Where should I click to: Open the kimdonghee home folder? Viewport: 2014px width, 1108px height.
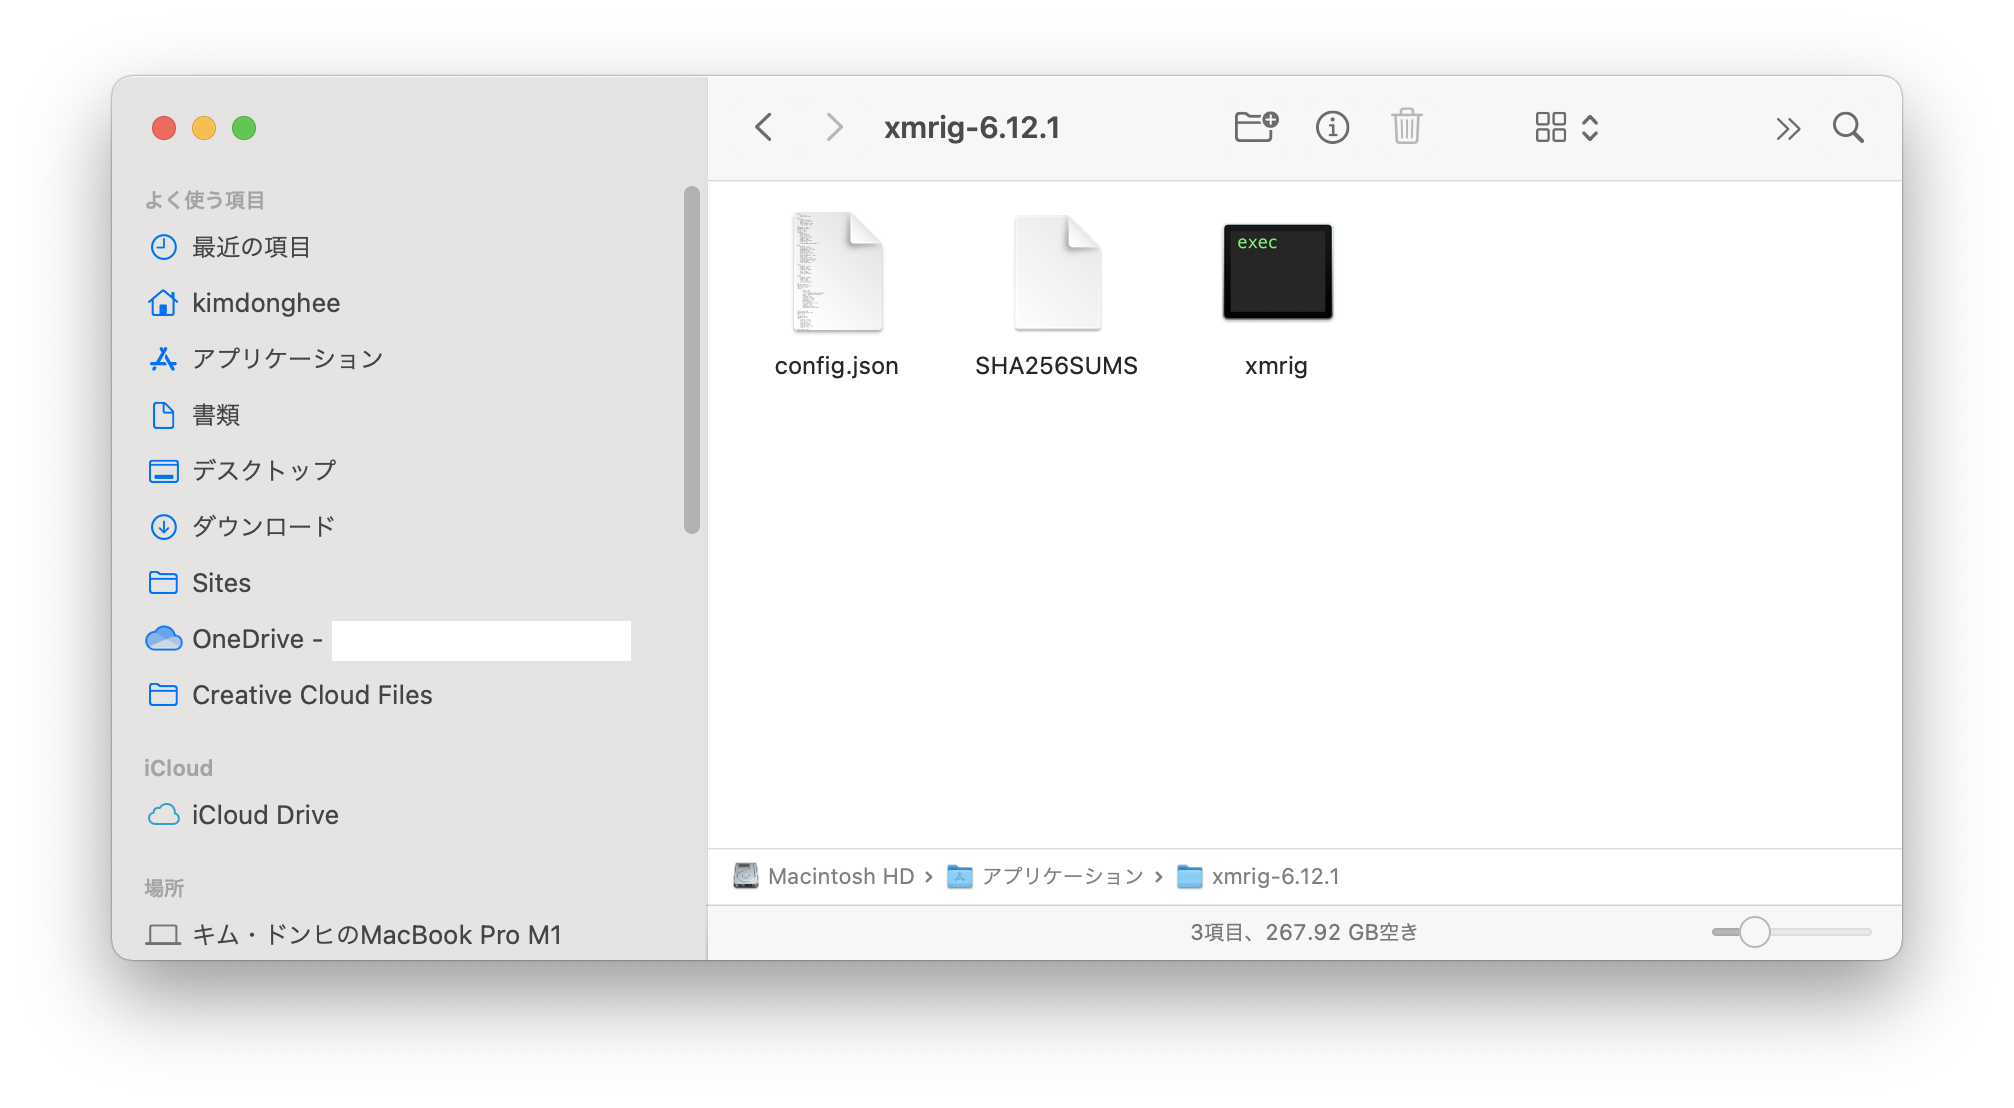coord(265,303)
